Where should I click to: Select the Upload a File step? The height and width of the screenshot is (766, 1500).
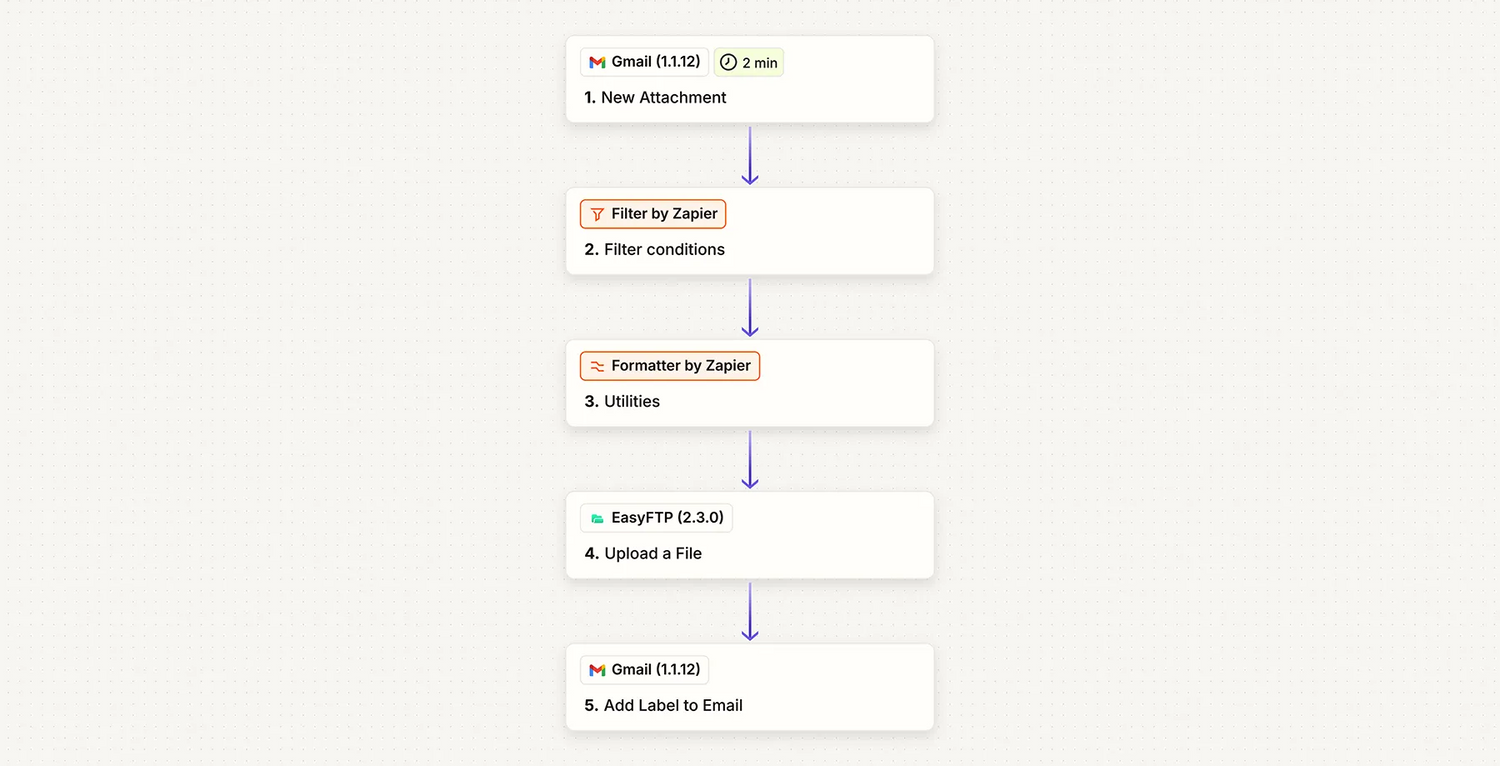coord(653,554)
